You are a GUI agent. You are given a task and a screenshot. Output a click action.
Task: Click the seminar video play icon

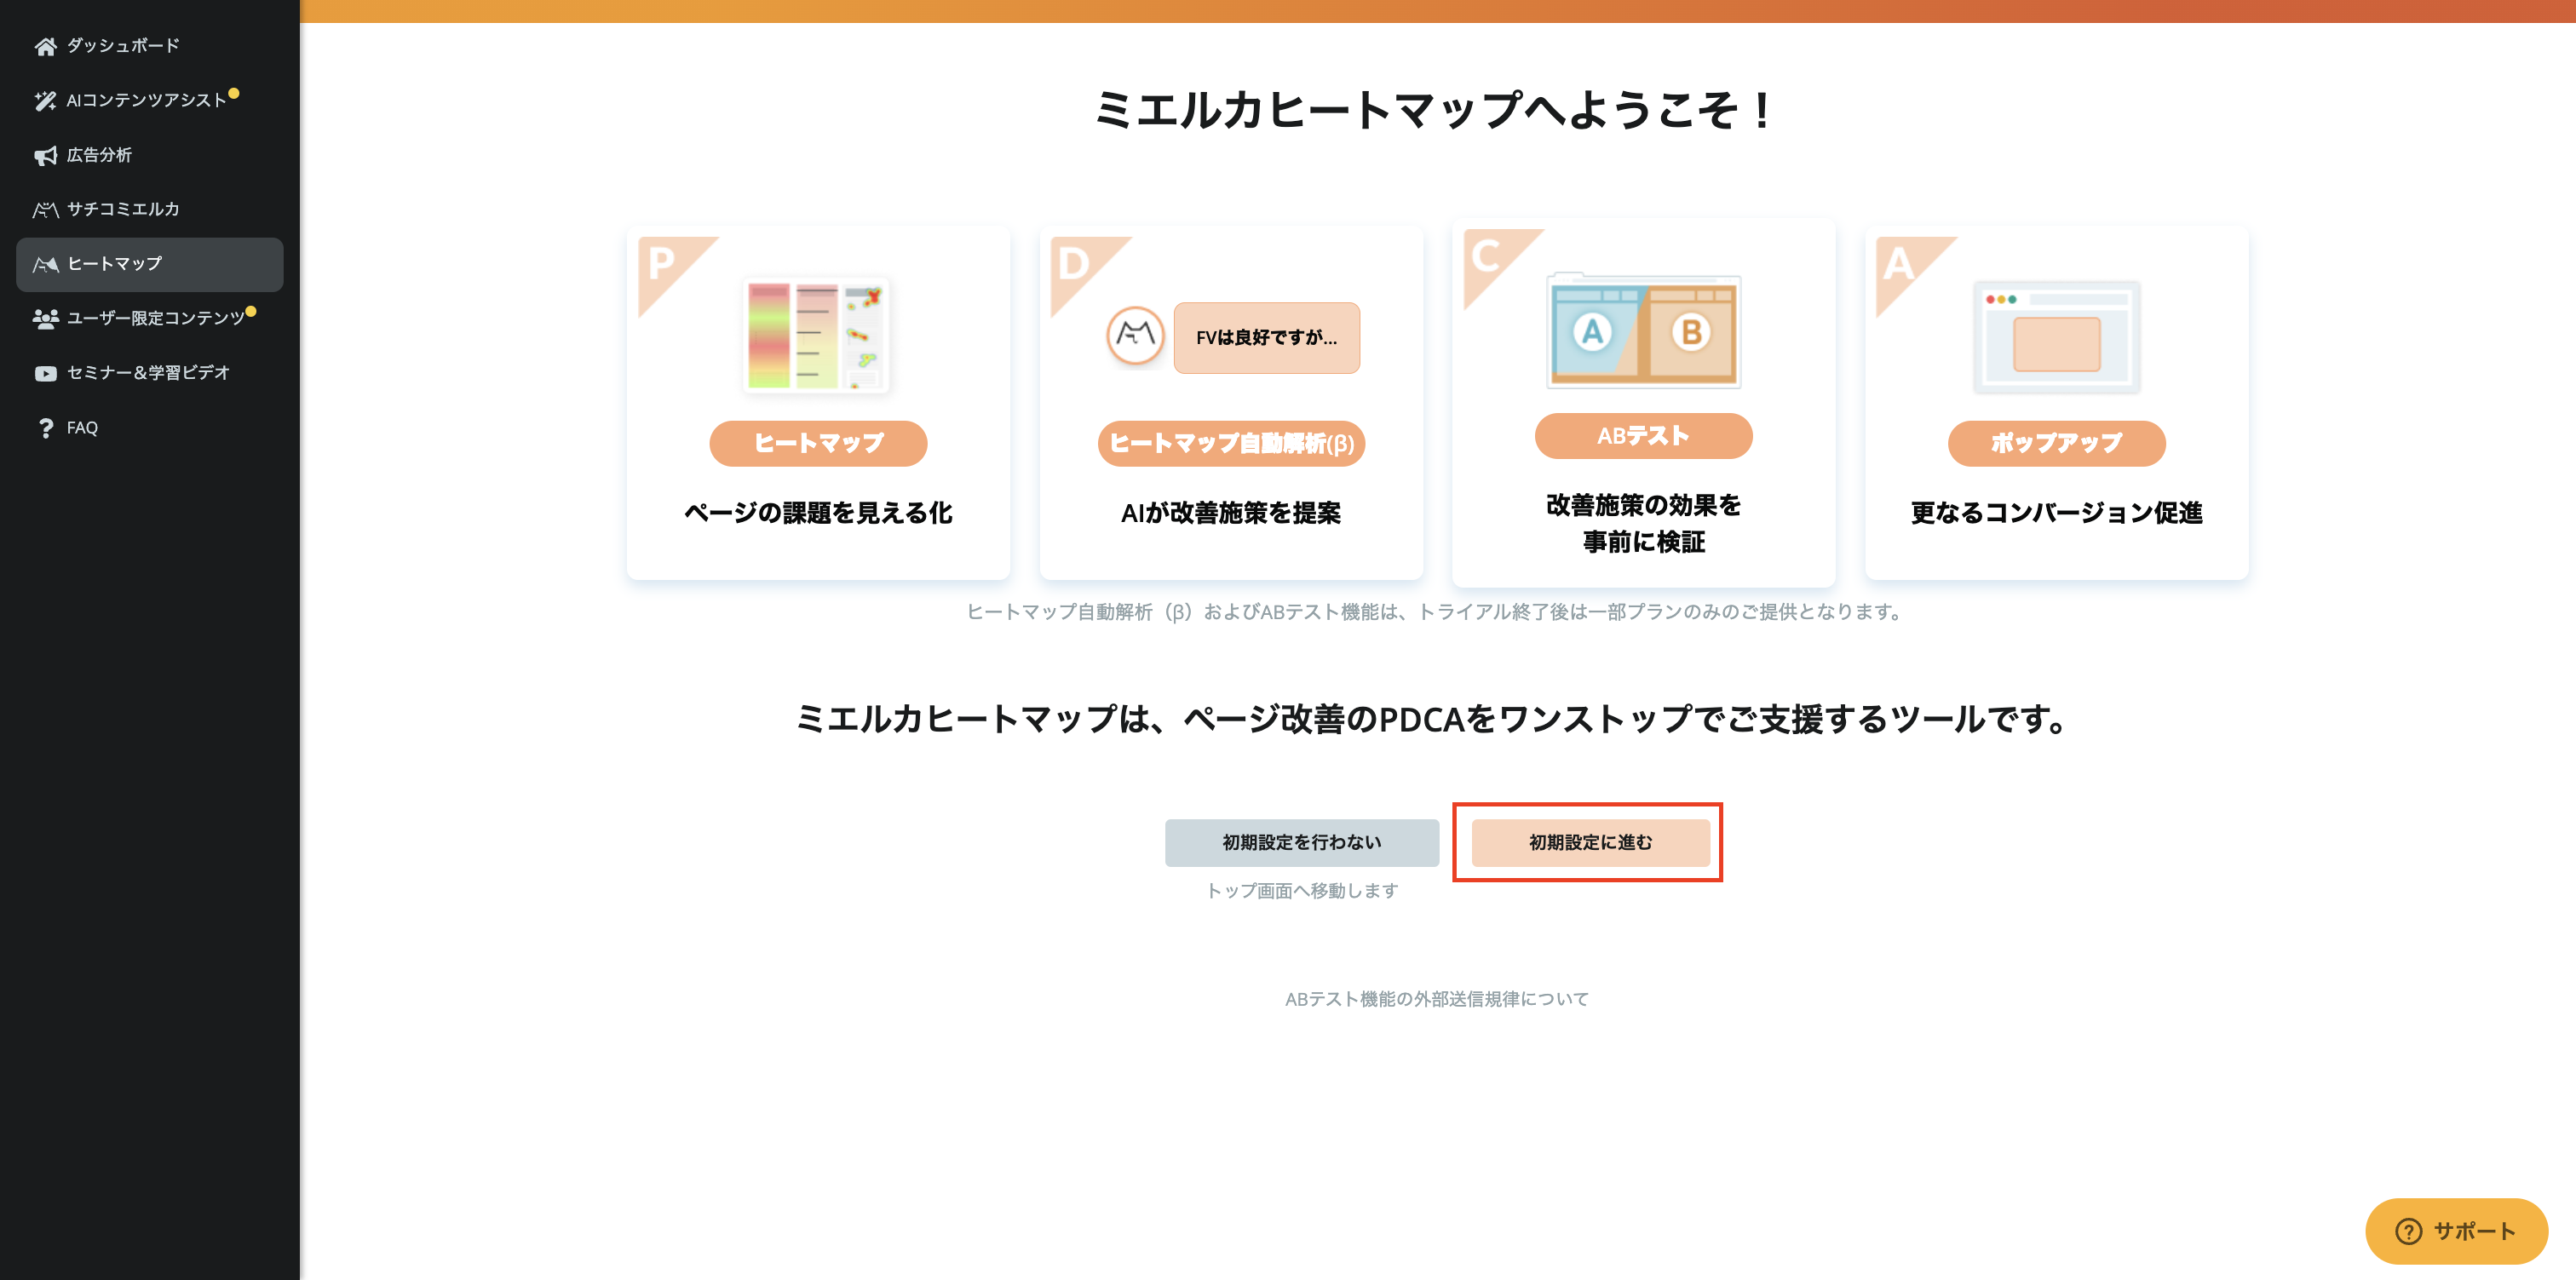tap(45, 373)
